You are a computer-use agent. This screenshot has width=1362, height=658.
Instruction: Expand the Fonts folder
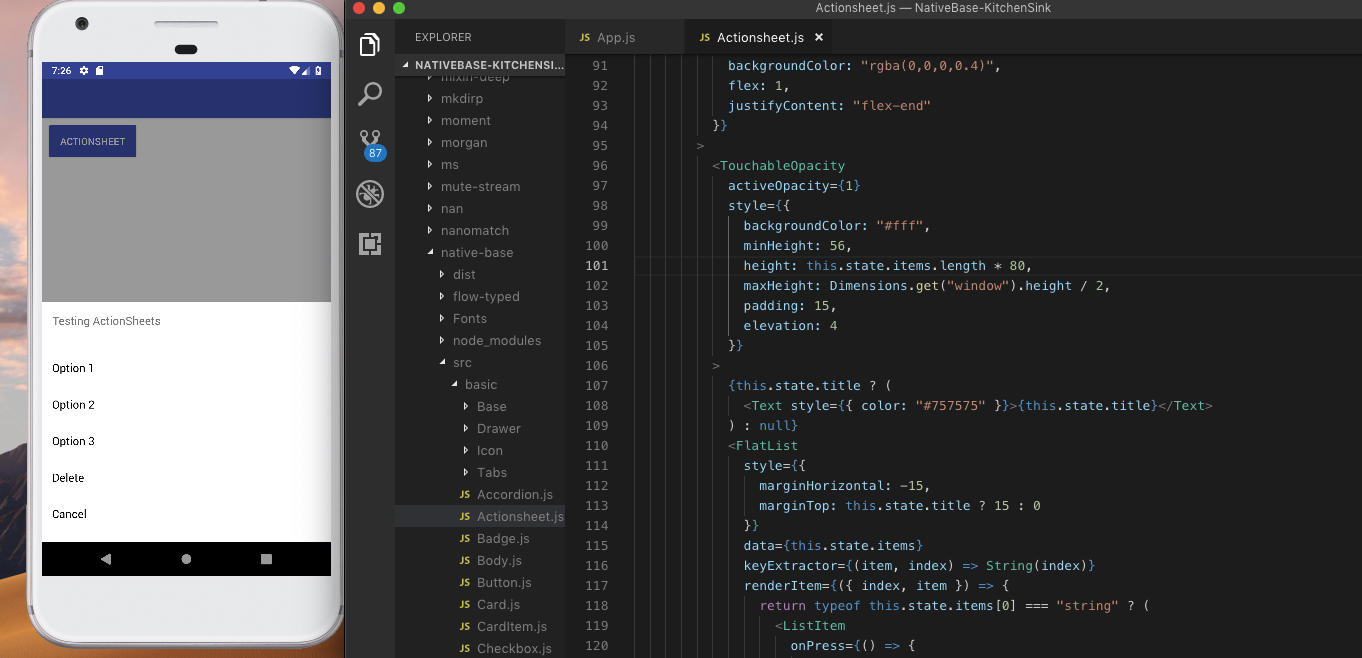(x=470, y=319)
